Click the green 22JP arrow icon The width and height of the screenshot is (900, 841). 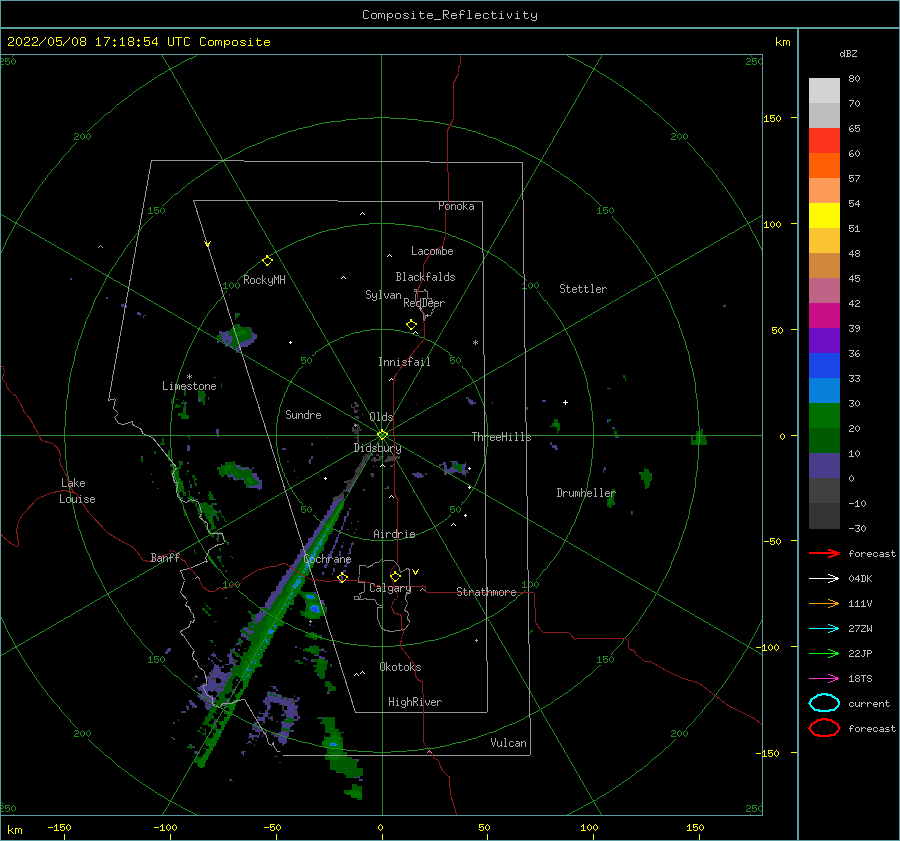tap(824, 653)
